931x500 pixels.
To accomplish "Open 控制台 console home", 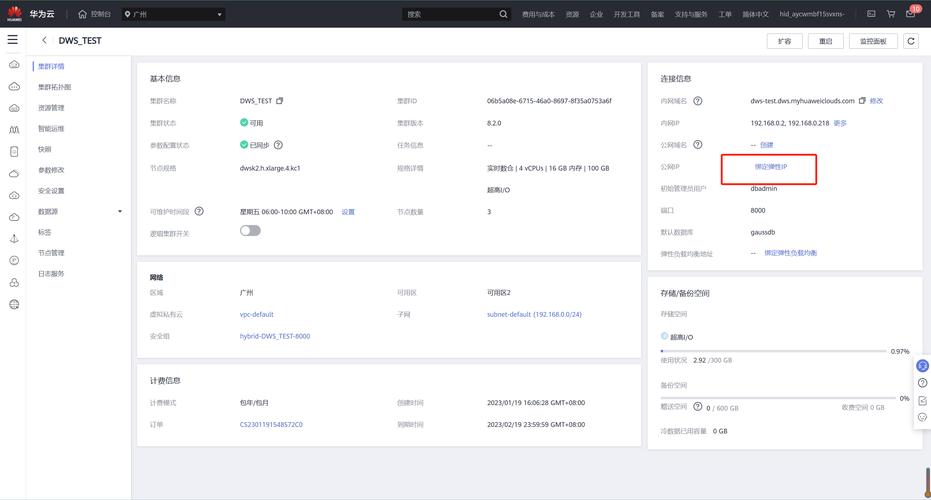I will point(94,14).
